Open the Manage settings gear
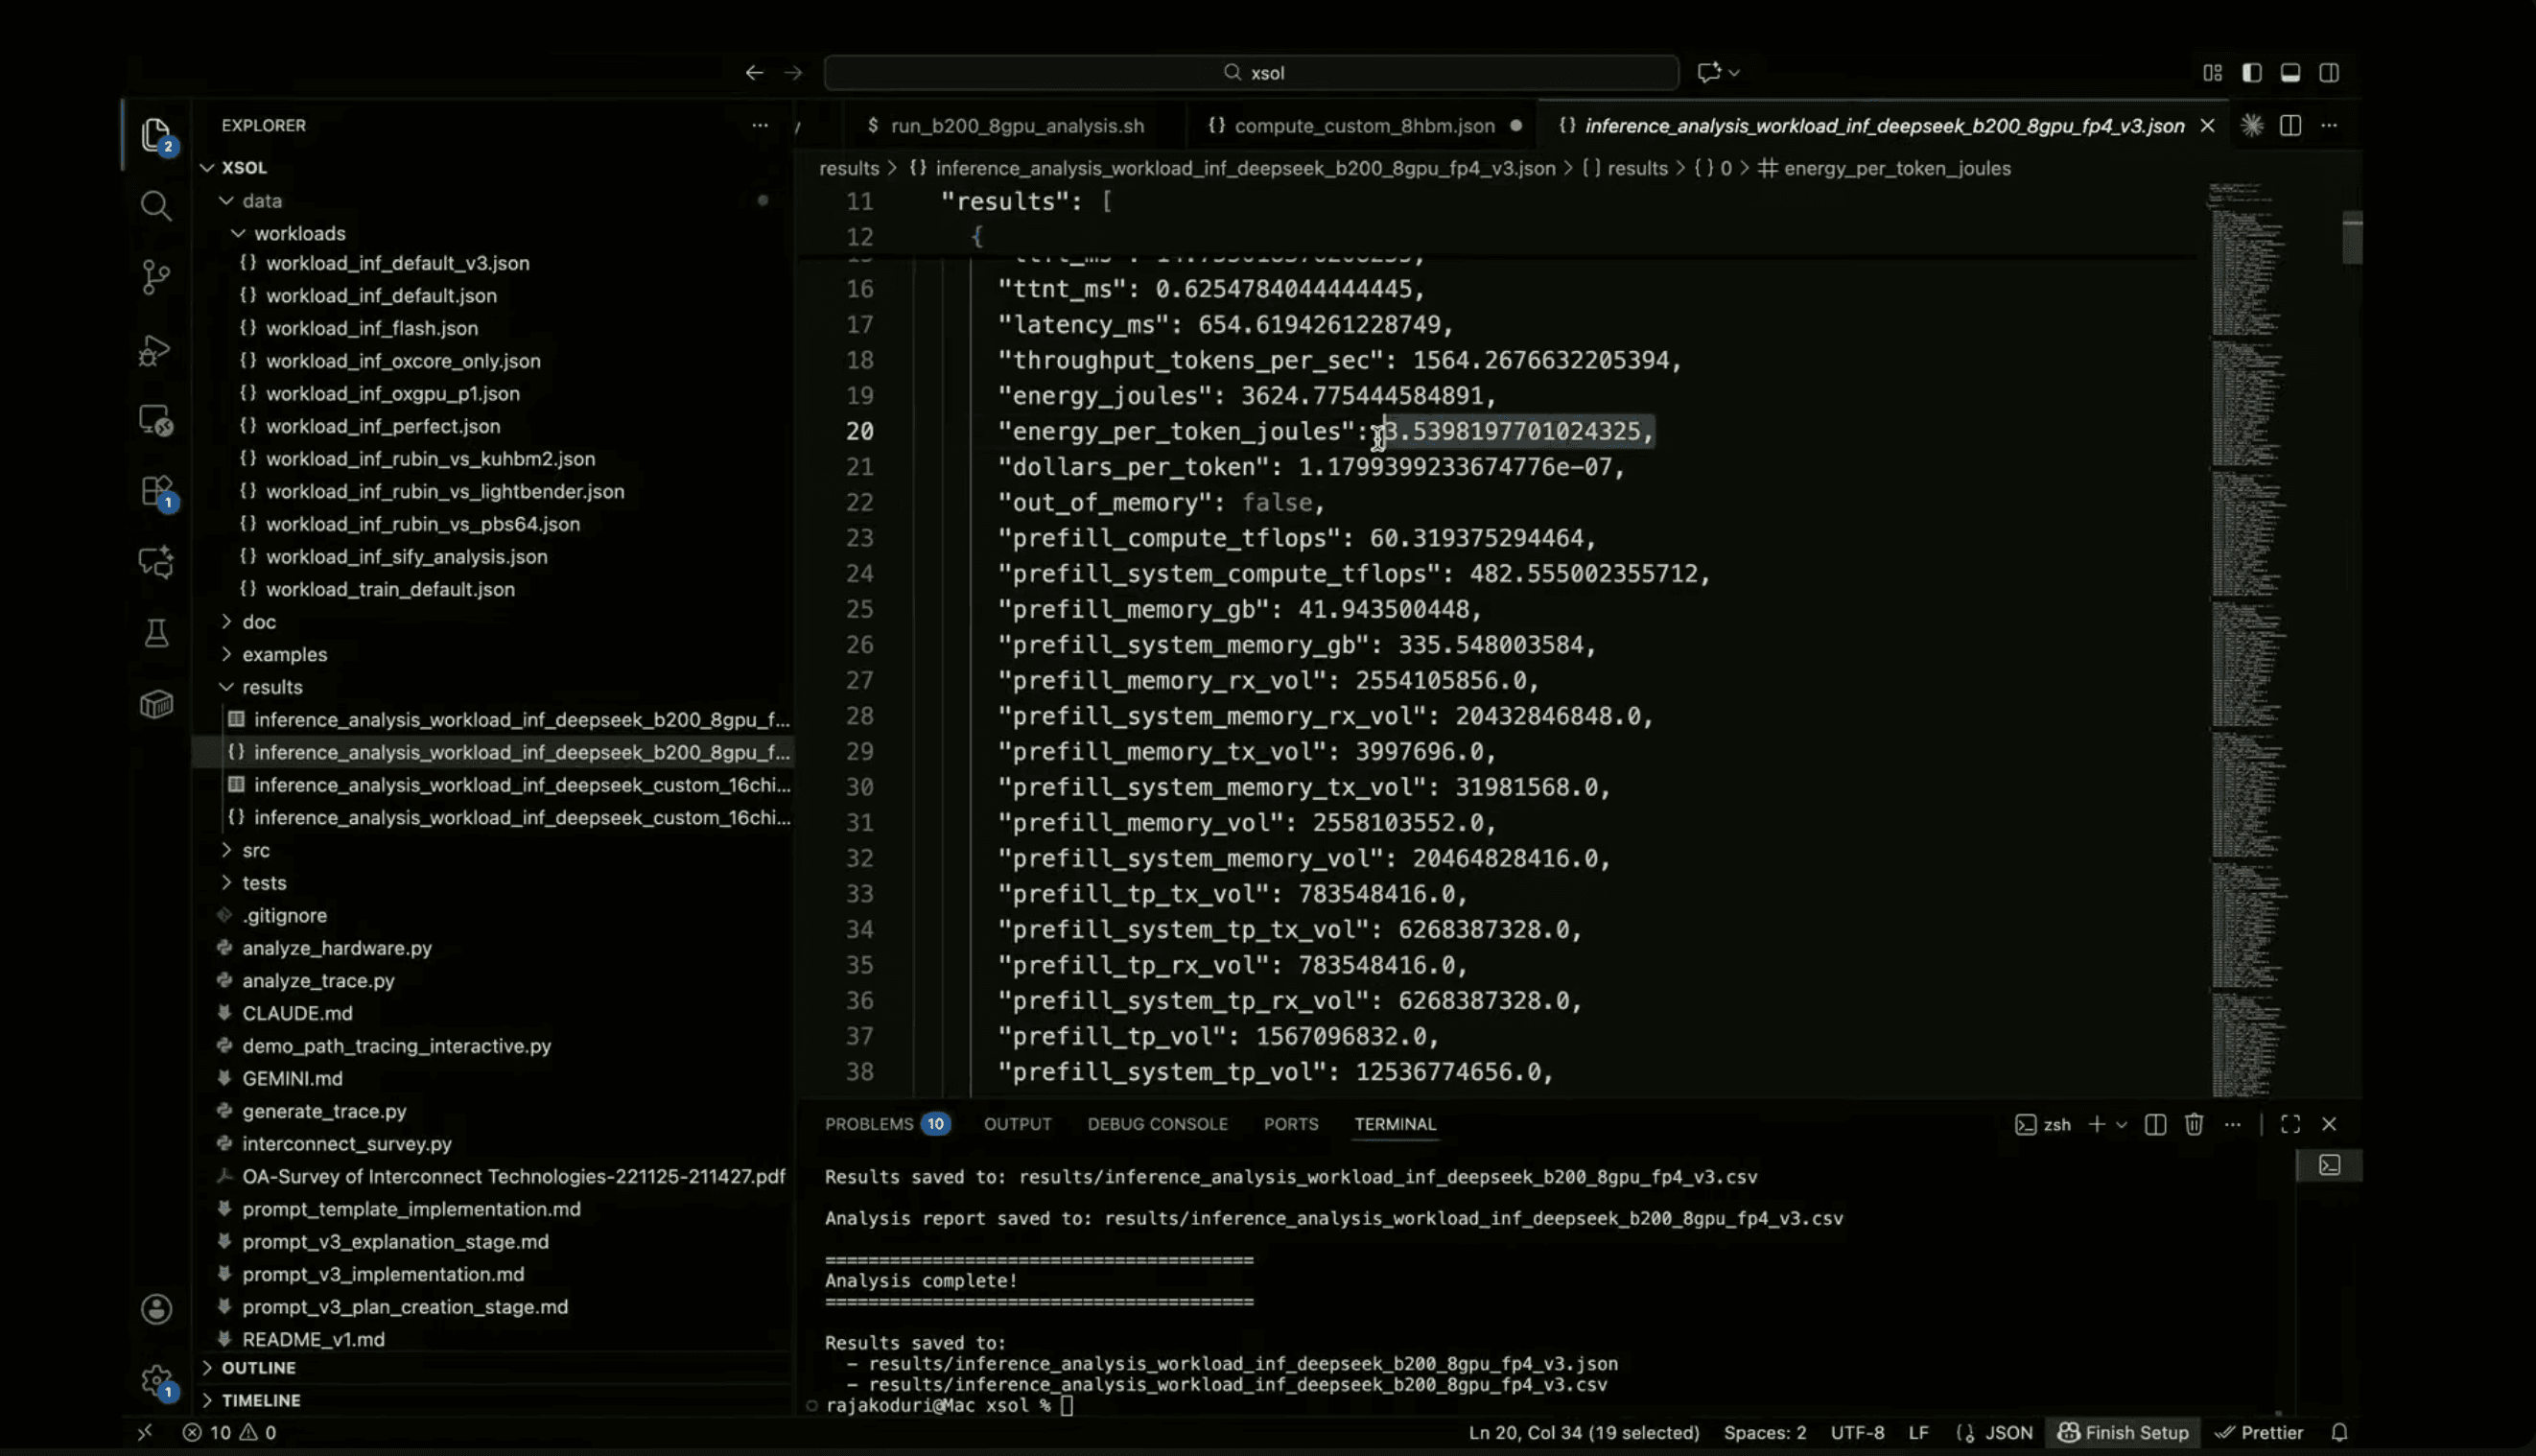This screenshot has width=2536, height=1456. click(156, 1381)
